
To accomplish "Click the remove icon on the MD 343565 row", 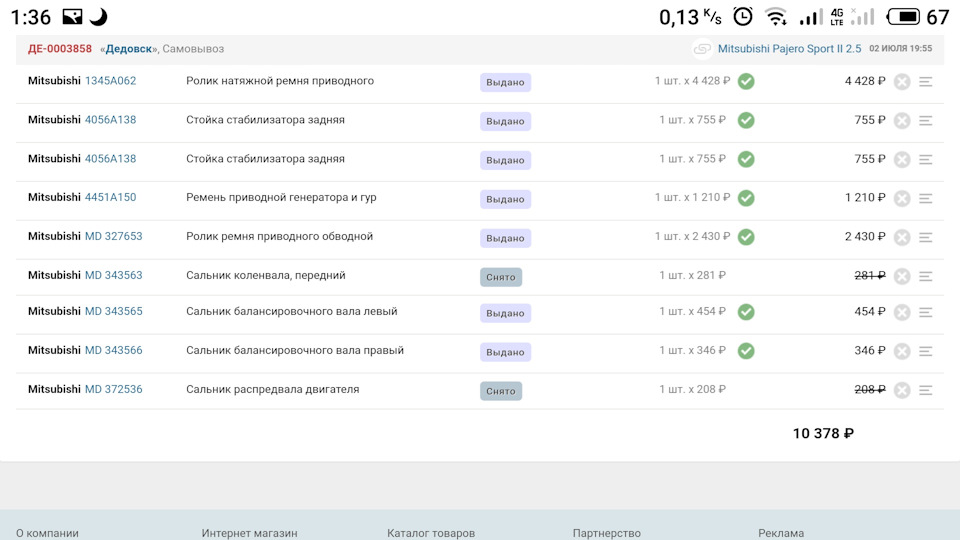I will [x=902, y=313].
